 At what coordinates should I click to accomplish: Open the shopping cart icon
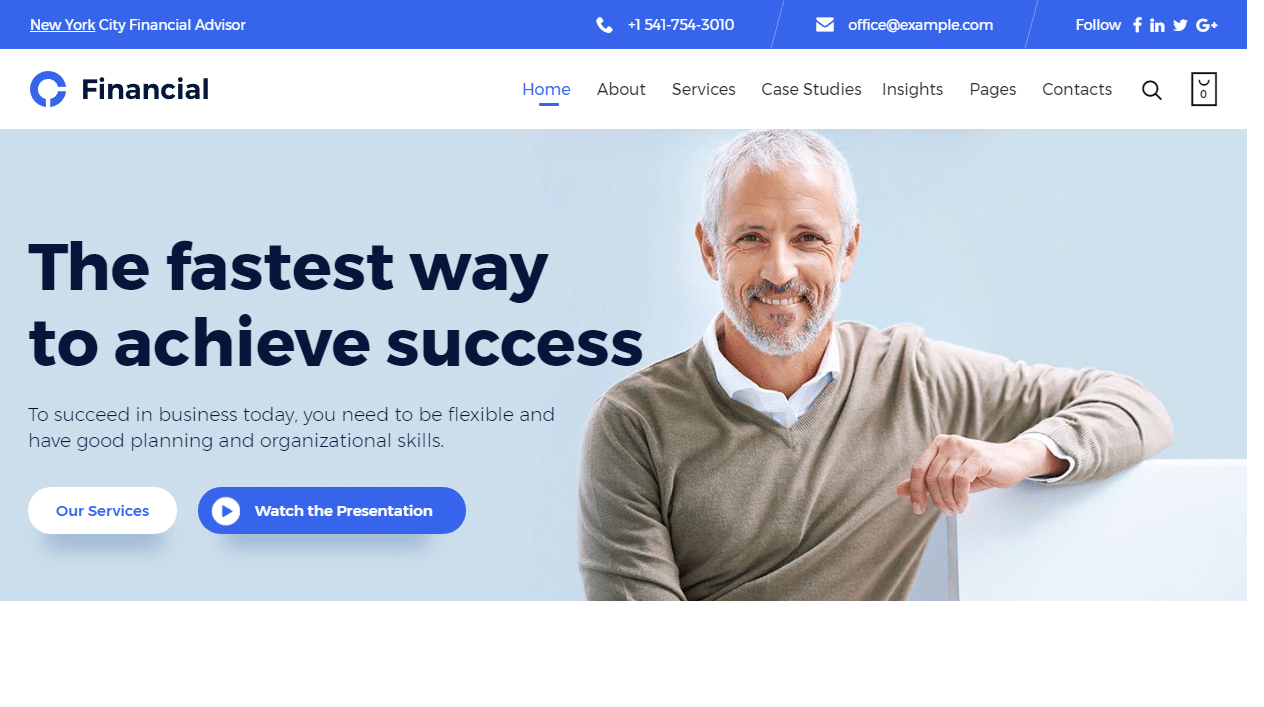point(1204,89)
